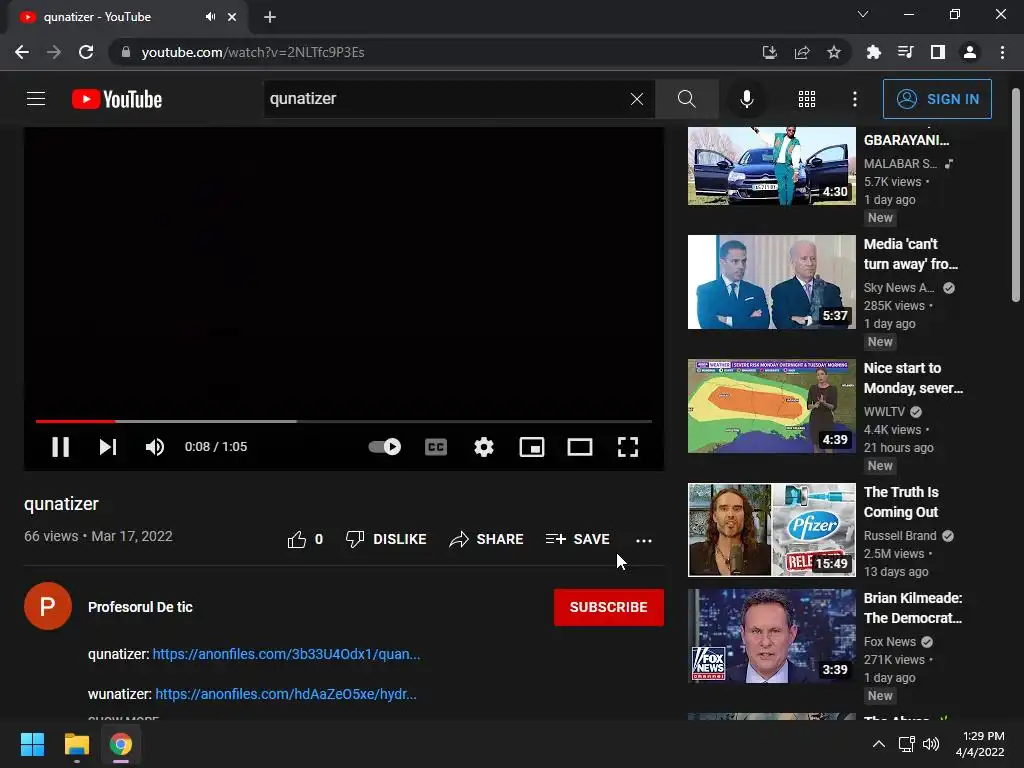The width and height of the screenshot is (1024, 768).
Task: Click the DISLIKE button
Action: click(386, 539)
